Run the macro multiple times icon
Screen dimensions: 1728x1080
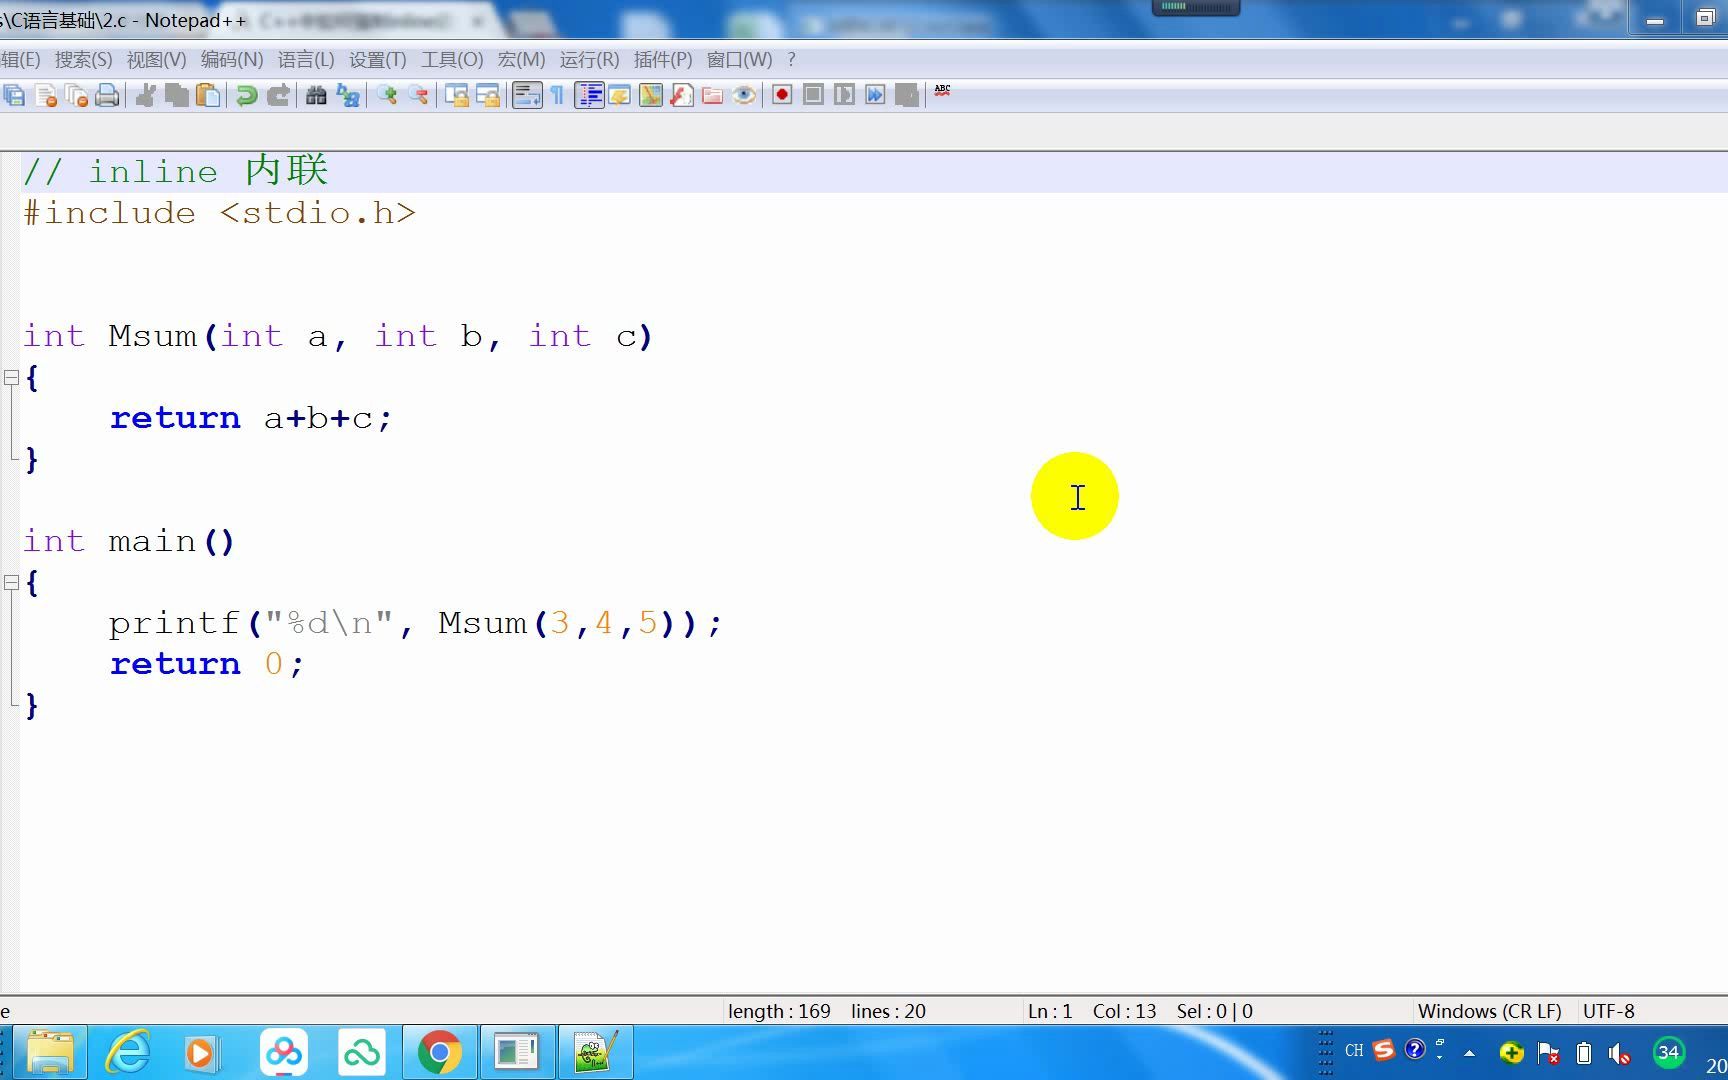coord(876,95)
